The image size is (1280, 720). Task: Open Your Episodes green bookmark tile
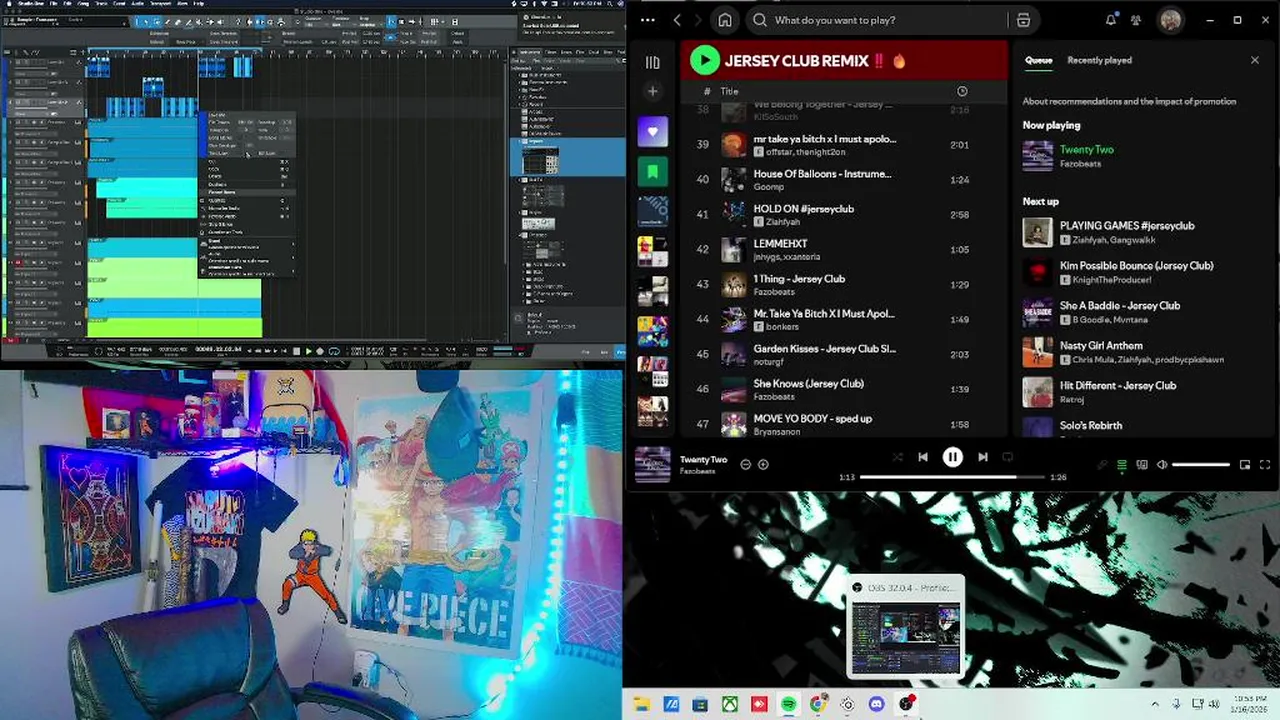click(x=653, y=172)
